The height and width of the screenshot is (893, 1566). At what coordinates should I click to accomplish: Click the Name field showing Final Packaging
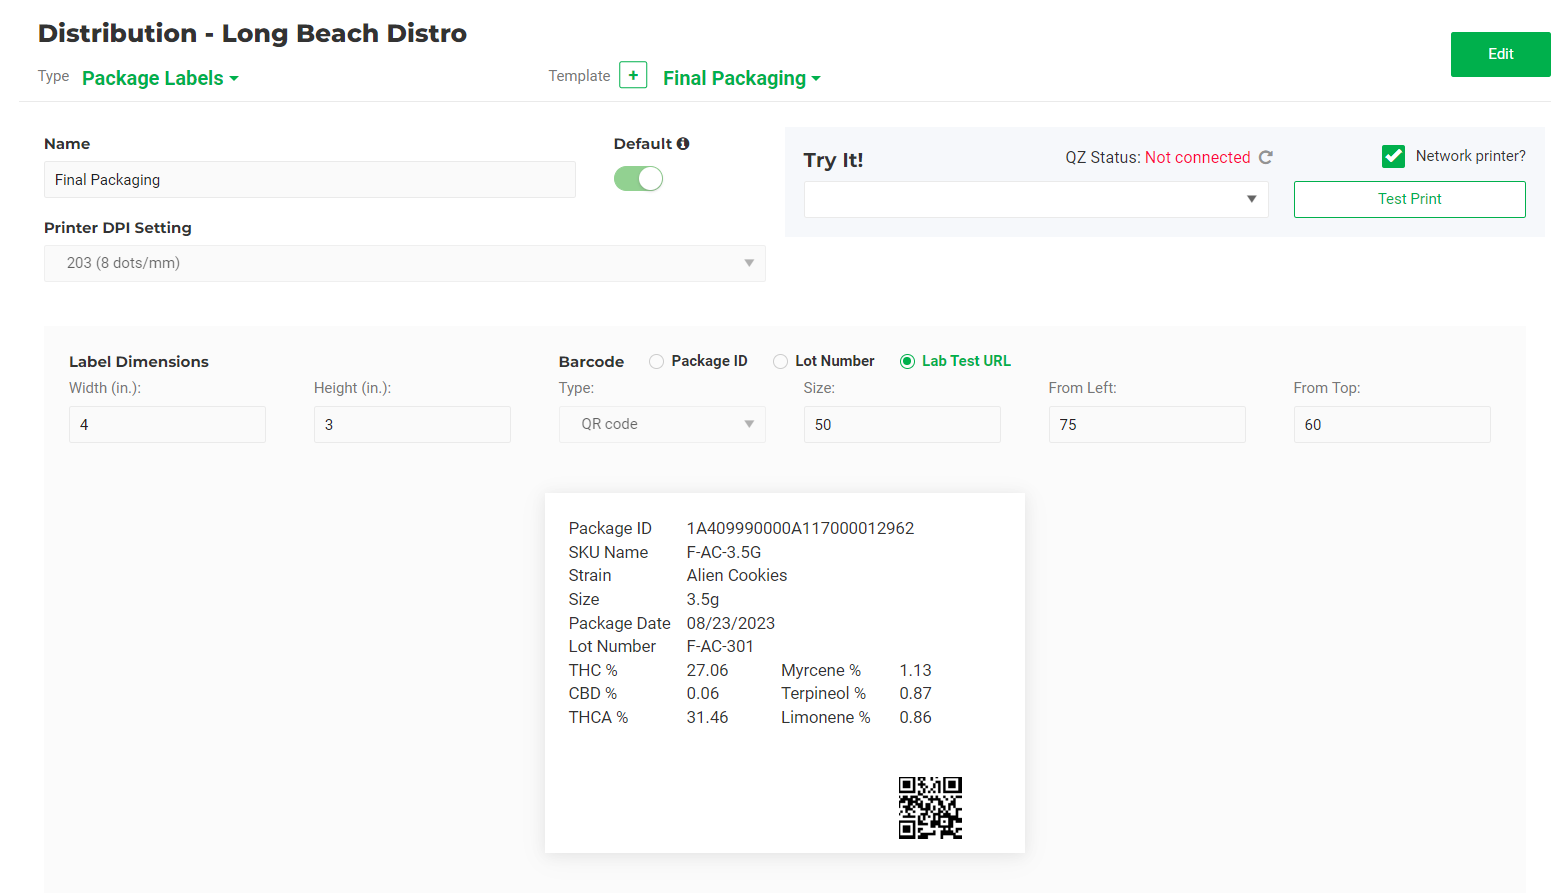pos(310,179)
